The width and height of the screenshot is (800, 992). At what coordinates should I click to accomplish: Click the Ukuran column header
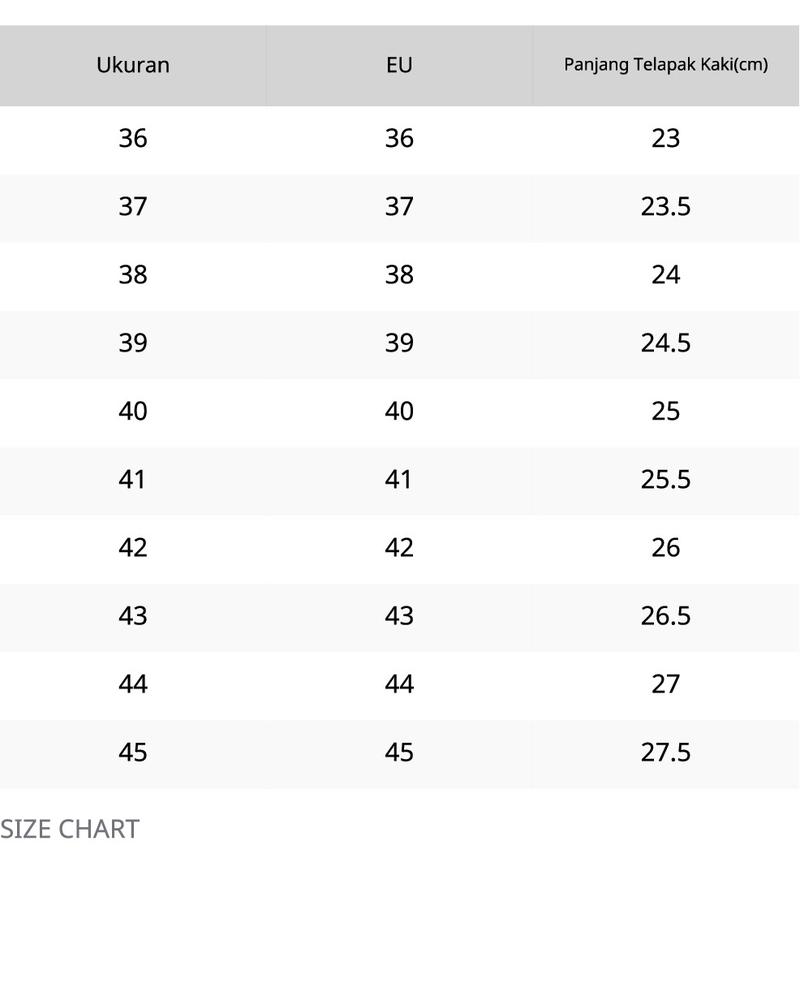[x=133, y=65]
